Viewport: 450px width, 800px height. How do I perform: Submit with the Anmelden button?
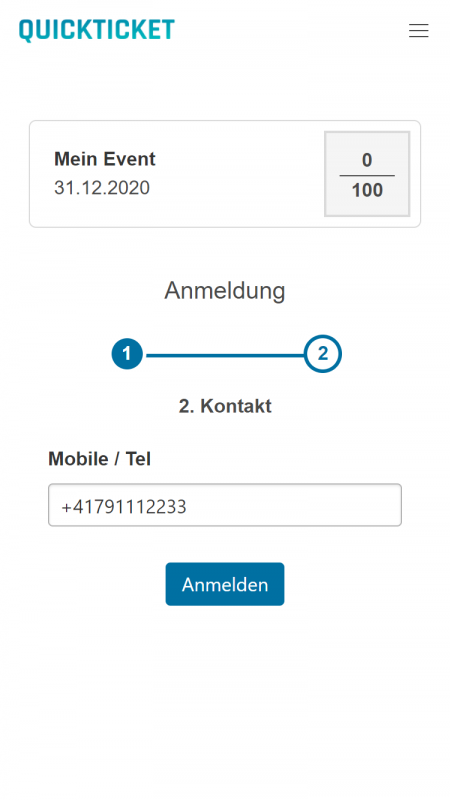pyautogui.click(x=225, y=584)
